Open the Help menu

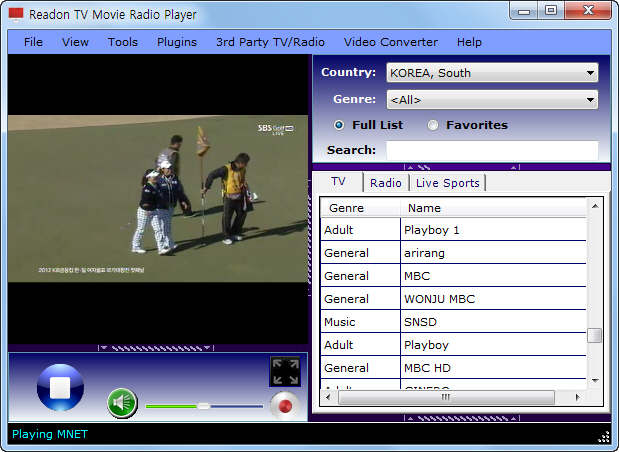coord(469,42)
